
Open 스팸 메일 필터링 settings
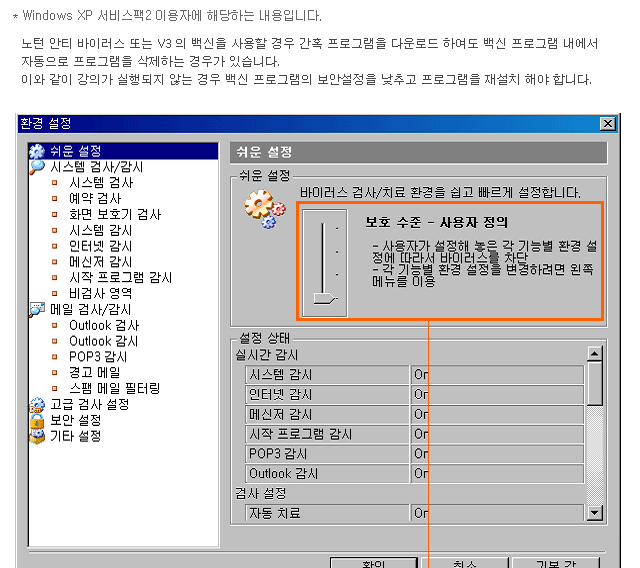pos(114,389)
